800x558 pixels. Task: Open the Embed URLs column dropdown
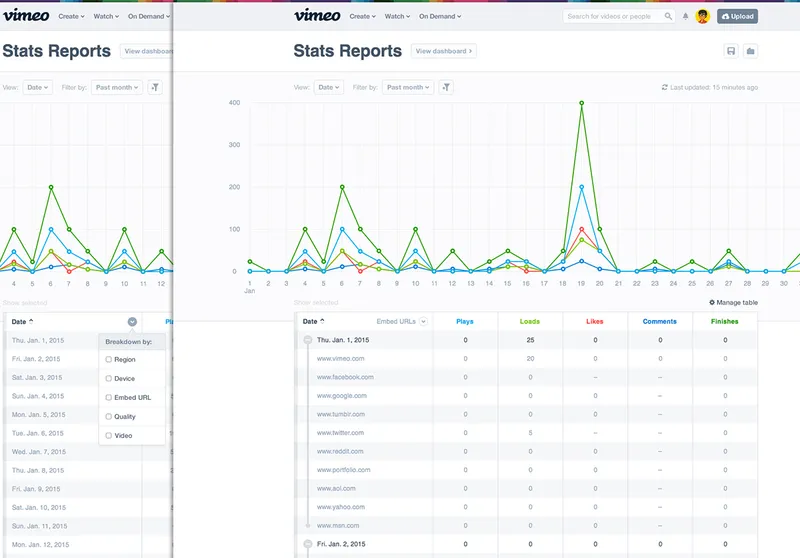424,321
